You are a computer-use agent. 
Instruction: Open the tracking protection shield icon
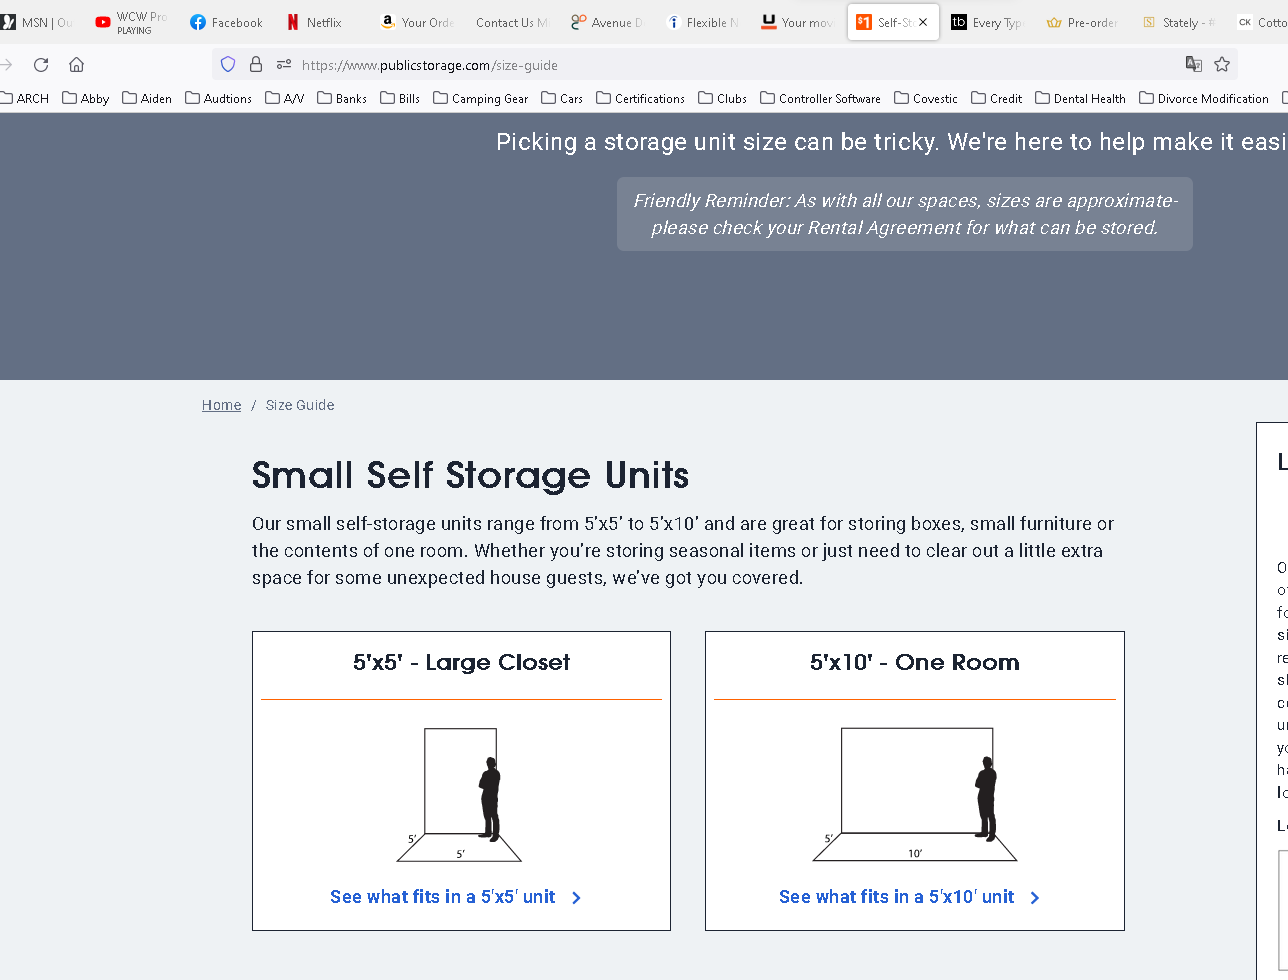tap(228, 65)
